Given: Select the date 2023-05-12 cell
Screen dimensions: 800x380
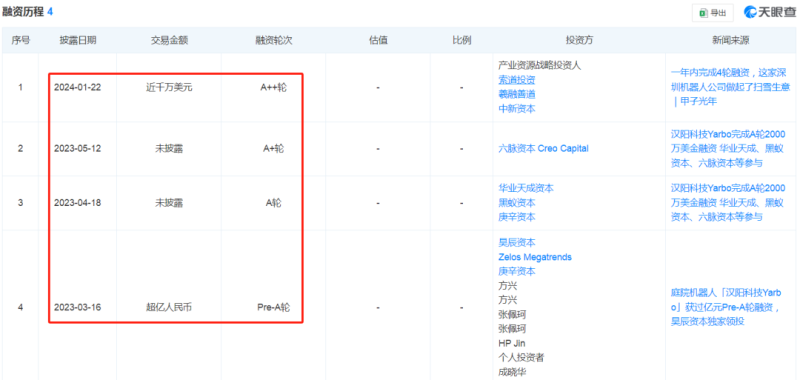Looking at the screenshot, I should pos(78,148).
